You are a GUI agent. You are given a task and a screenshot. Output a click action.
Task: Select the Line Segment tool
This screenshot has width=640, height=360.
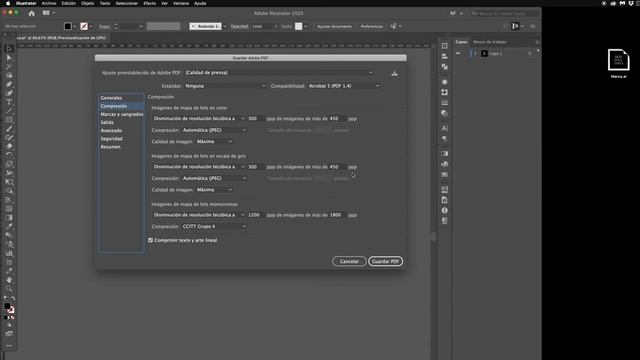point(9,111)
